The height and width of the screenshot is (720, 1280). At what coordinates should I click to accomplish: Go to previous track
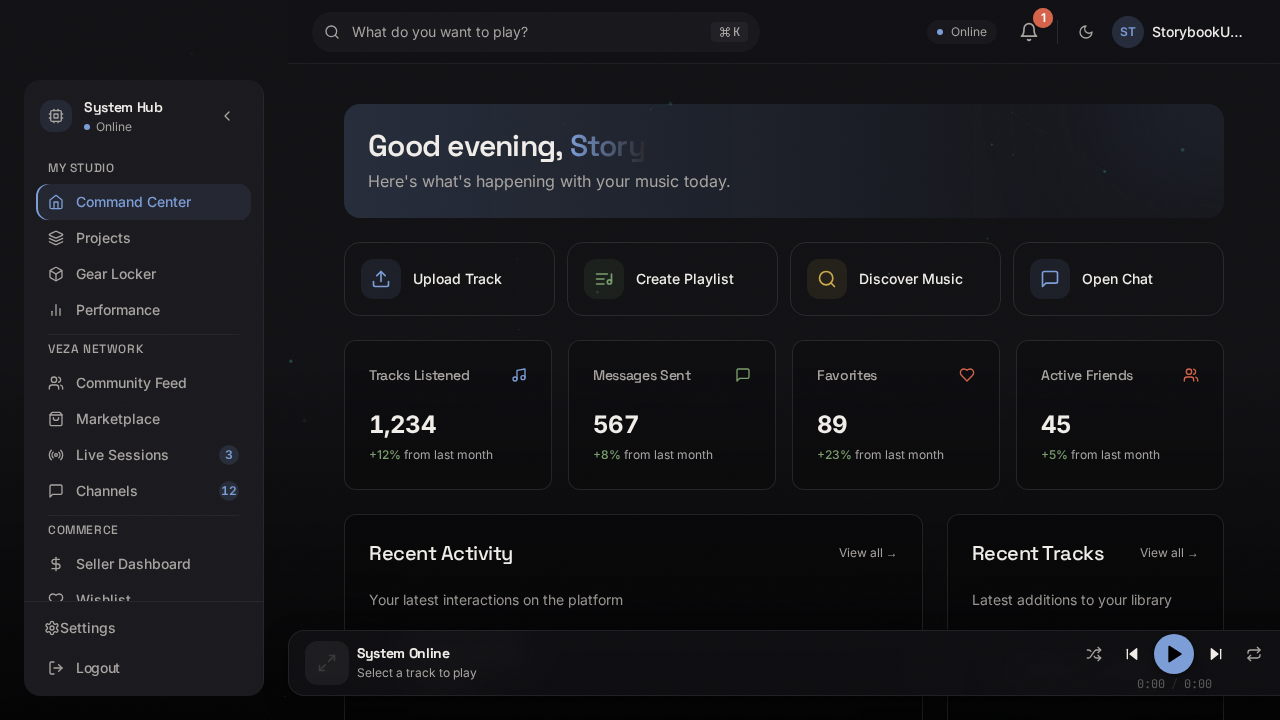pyautogui.click(x=1132, y=654)
